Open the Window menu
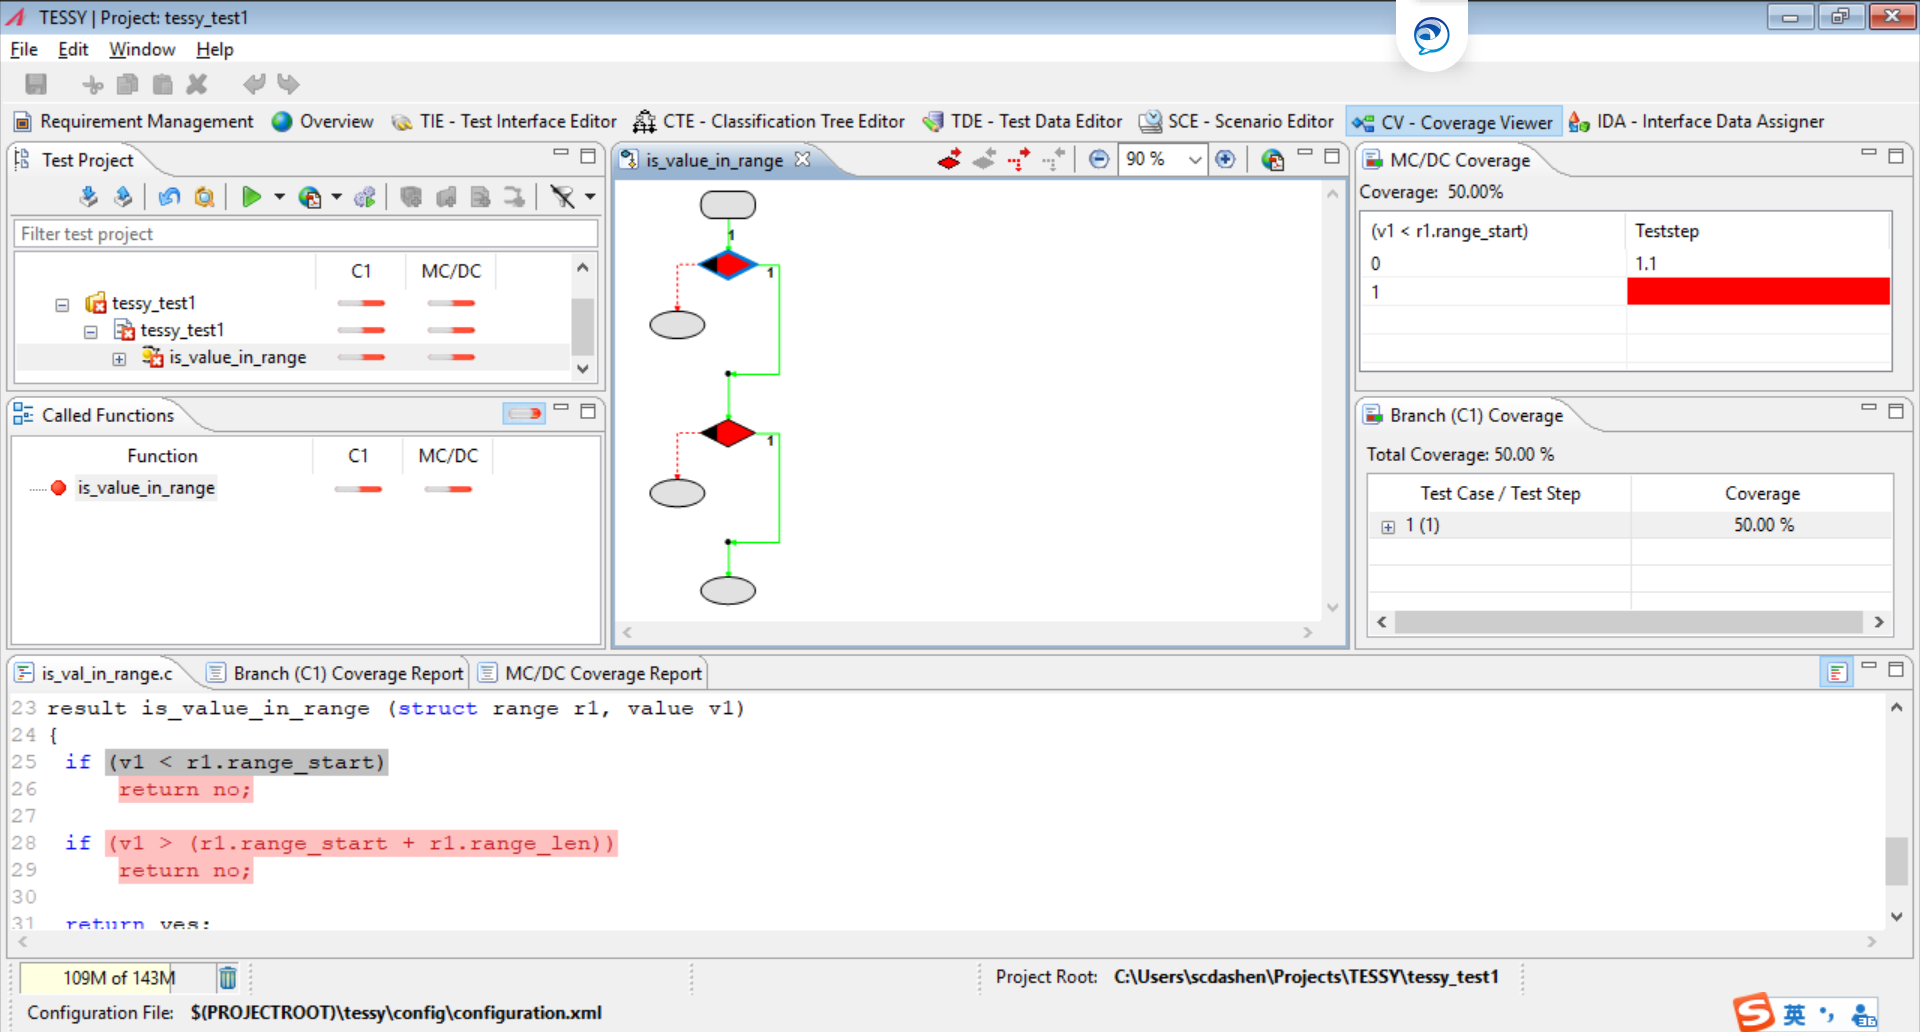Viewport: 1920px width, 1032px height. pos(142,49)
